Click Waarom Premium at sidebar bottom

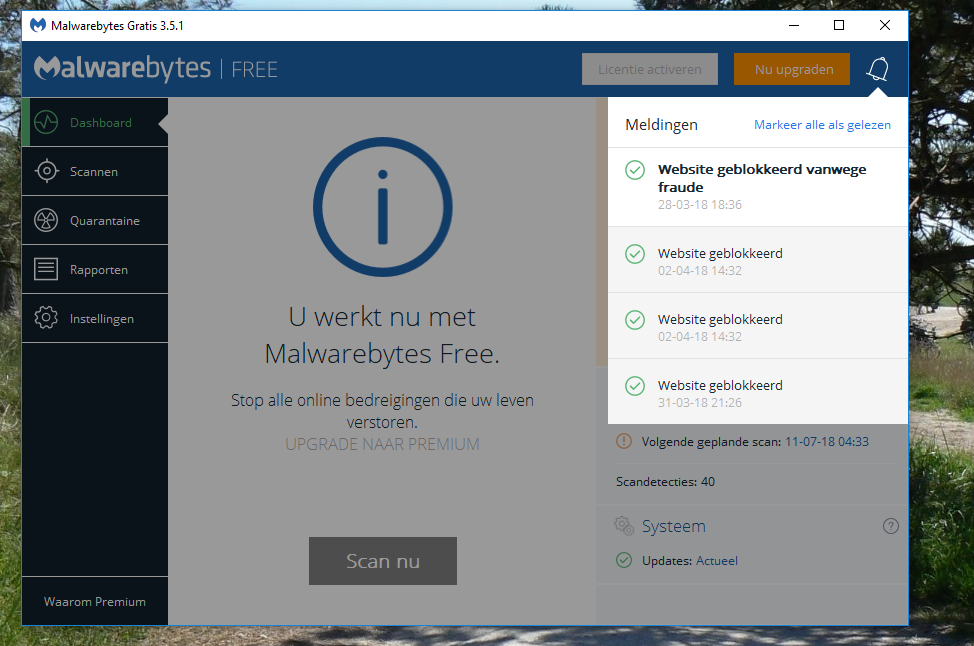(x=95, y=601)
